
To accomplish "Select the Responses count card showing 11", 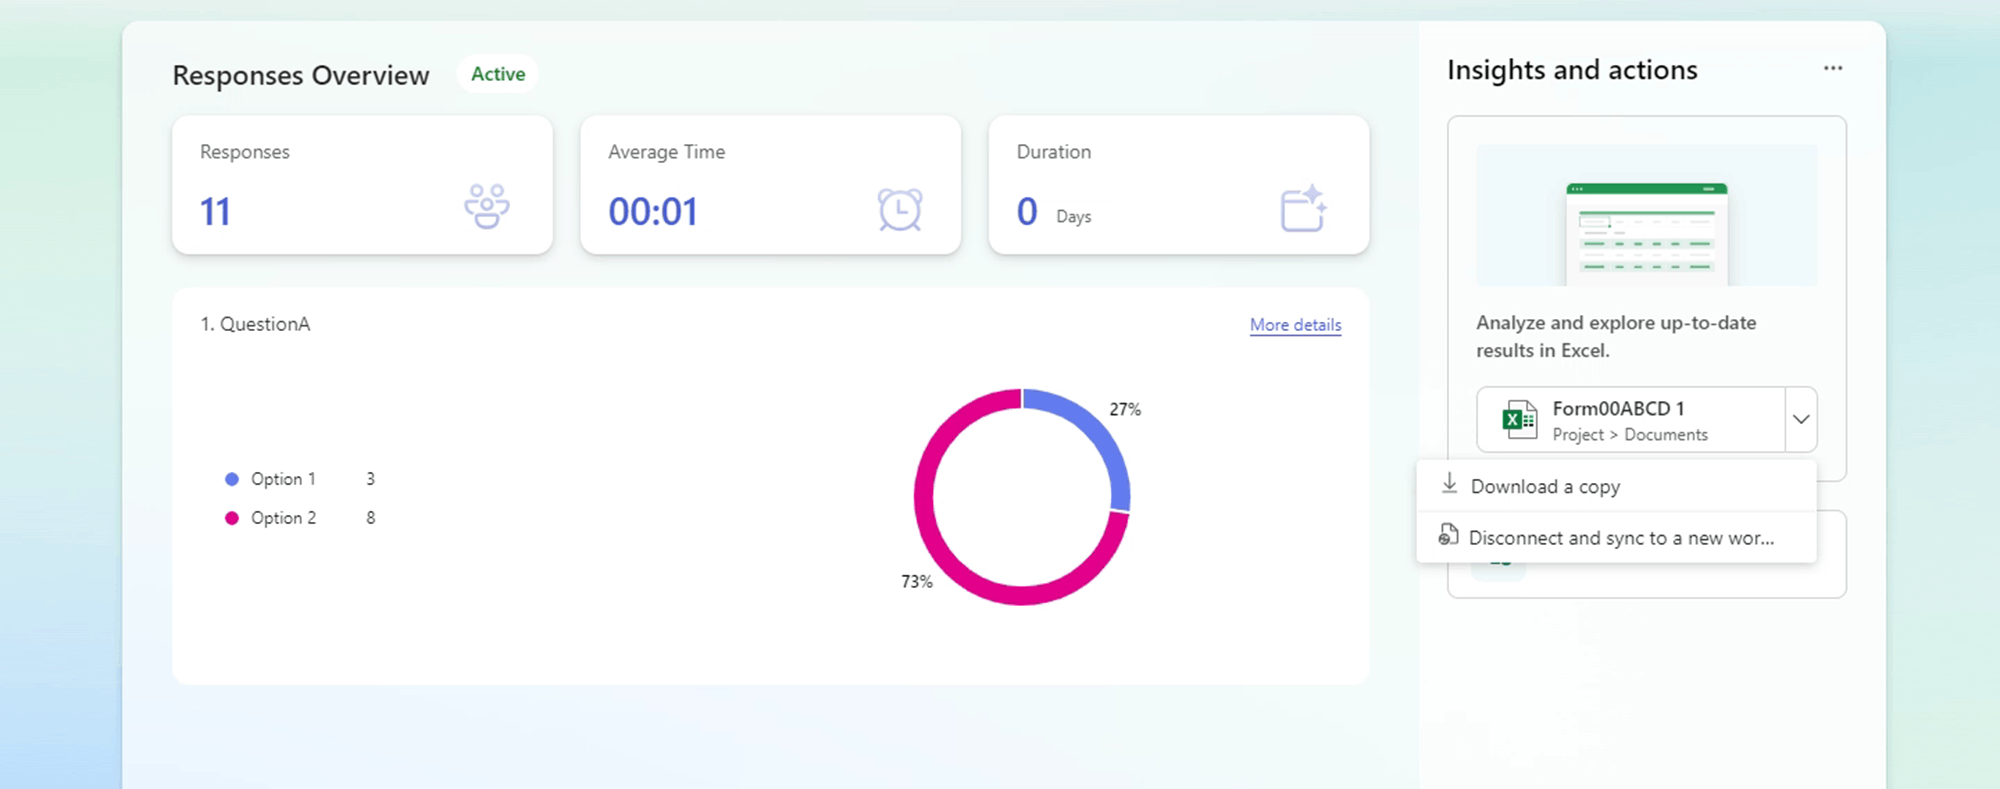I will pyautogui.click(x=362, y=185).
